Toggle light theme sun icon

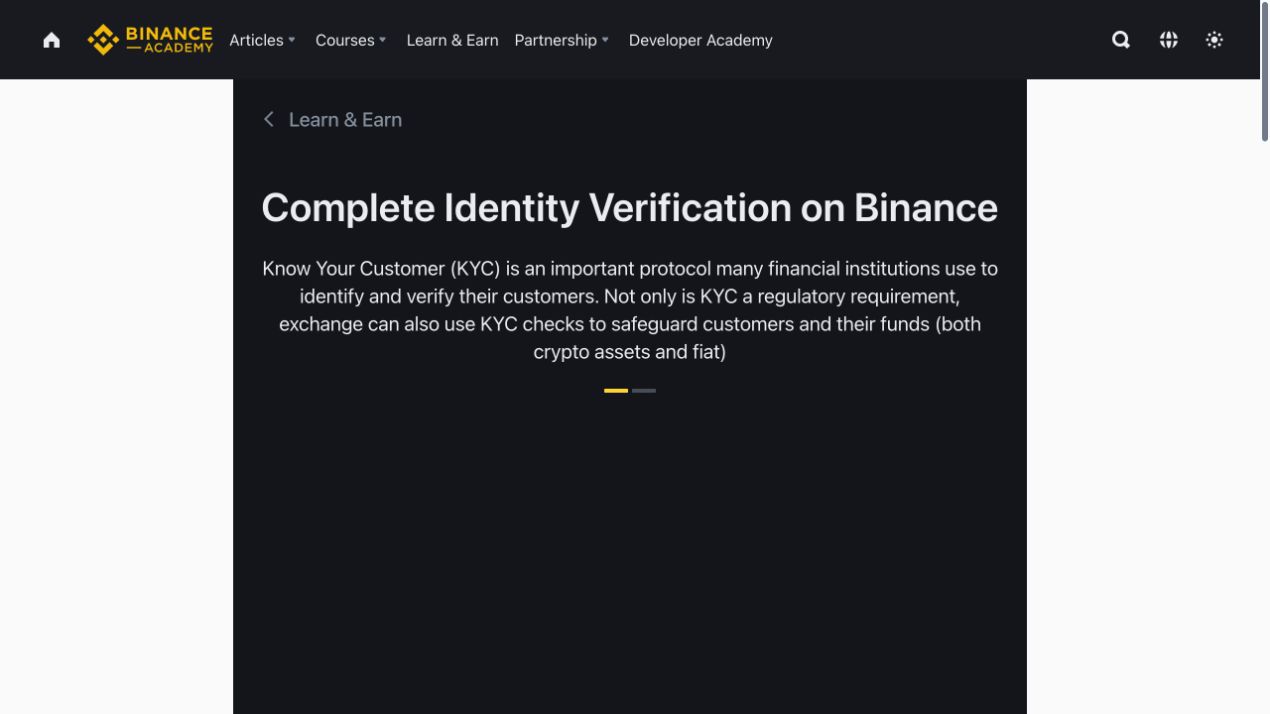1214,40
